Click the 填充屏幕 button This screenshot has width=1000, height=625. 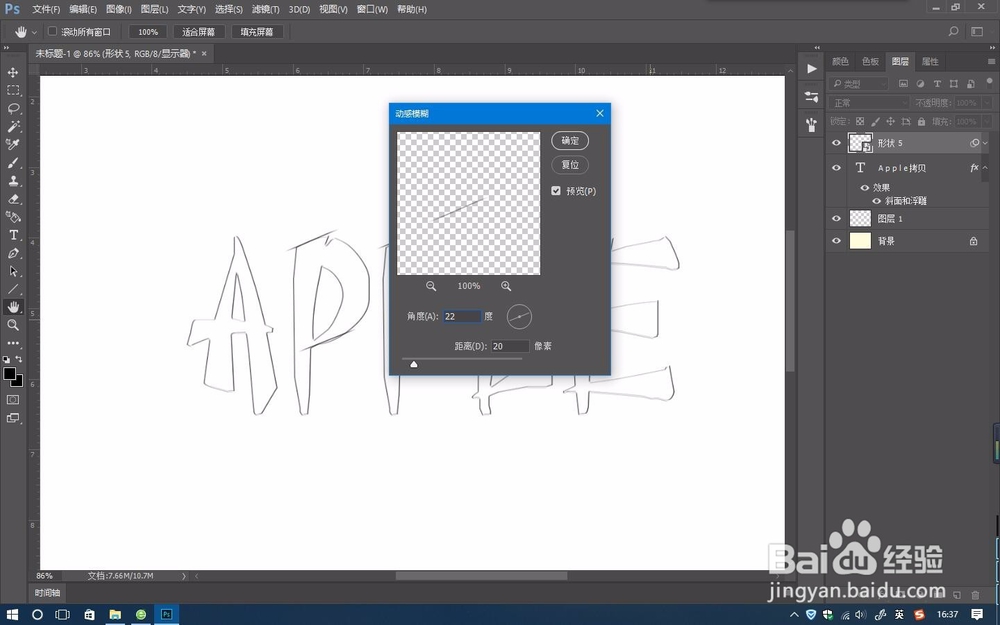click(257, 31)
